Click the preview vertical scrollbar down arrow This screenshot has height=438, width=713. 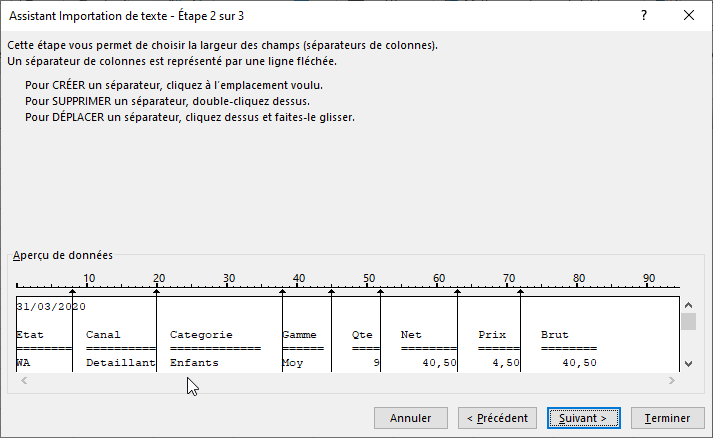coord(688,364)
